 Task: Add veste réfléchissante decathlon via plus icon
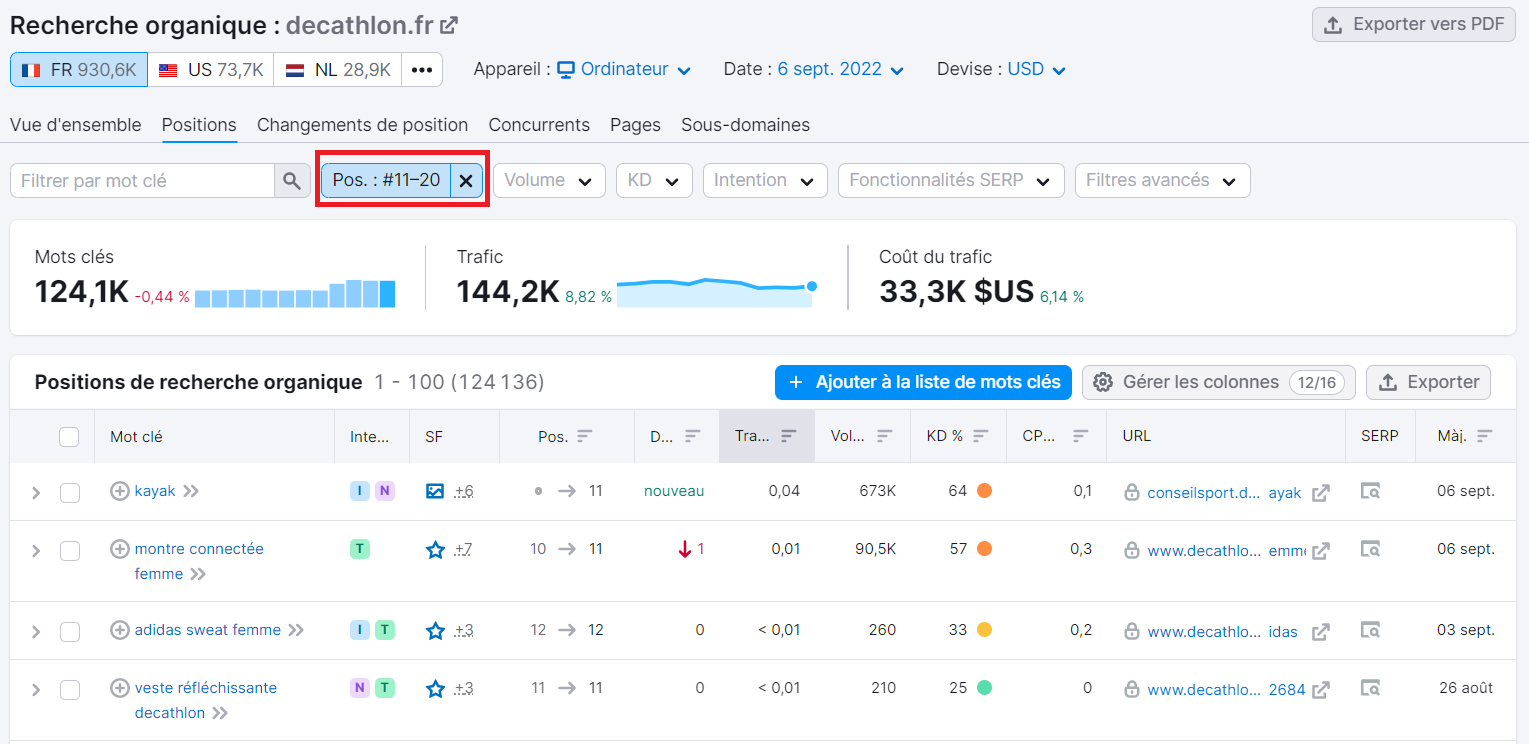click(120, 688)
